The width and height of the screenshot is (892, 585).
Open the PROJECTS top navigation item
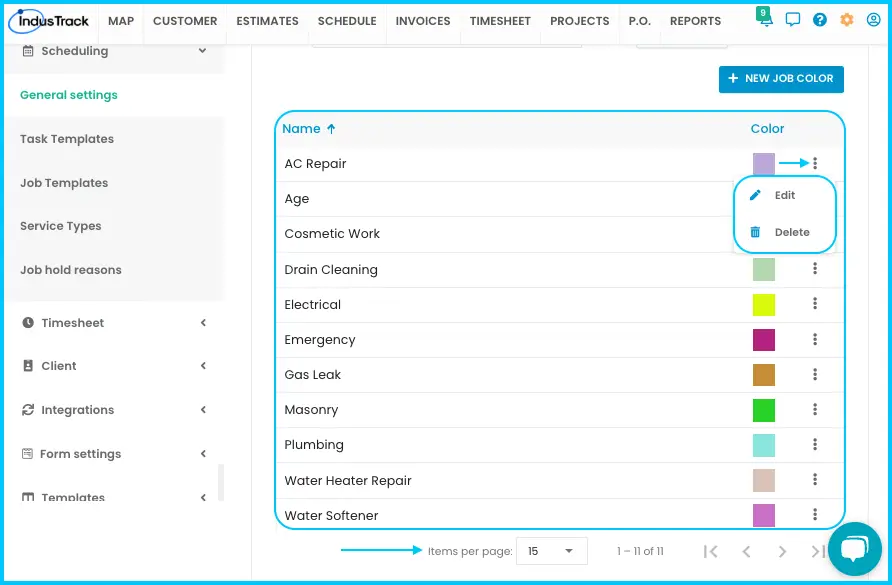[580, 21]
